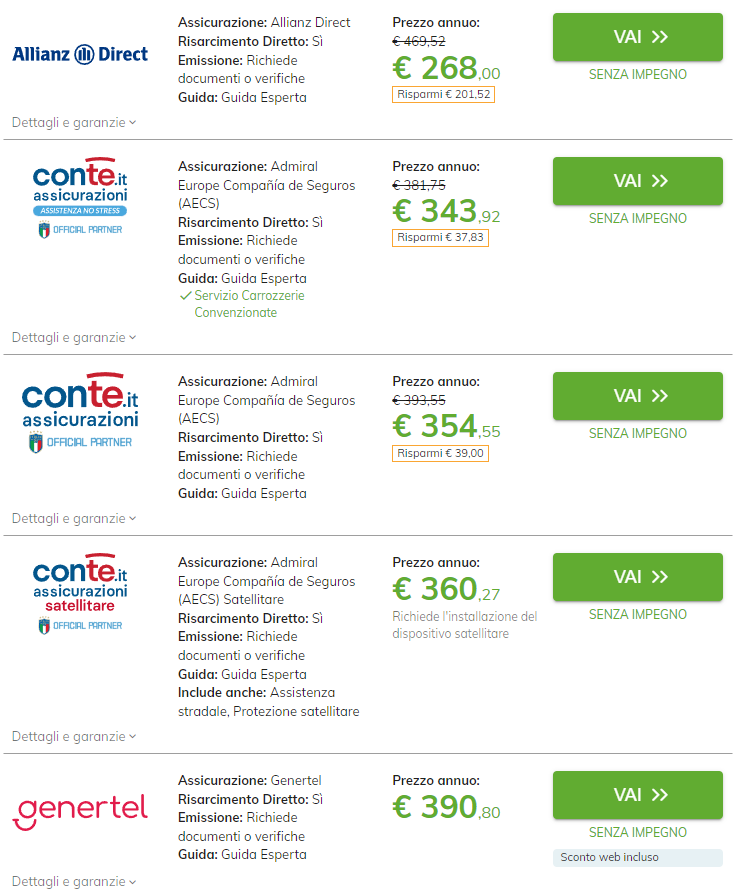Expand Dettagli e garanzie for Allianz Direct

74,122
